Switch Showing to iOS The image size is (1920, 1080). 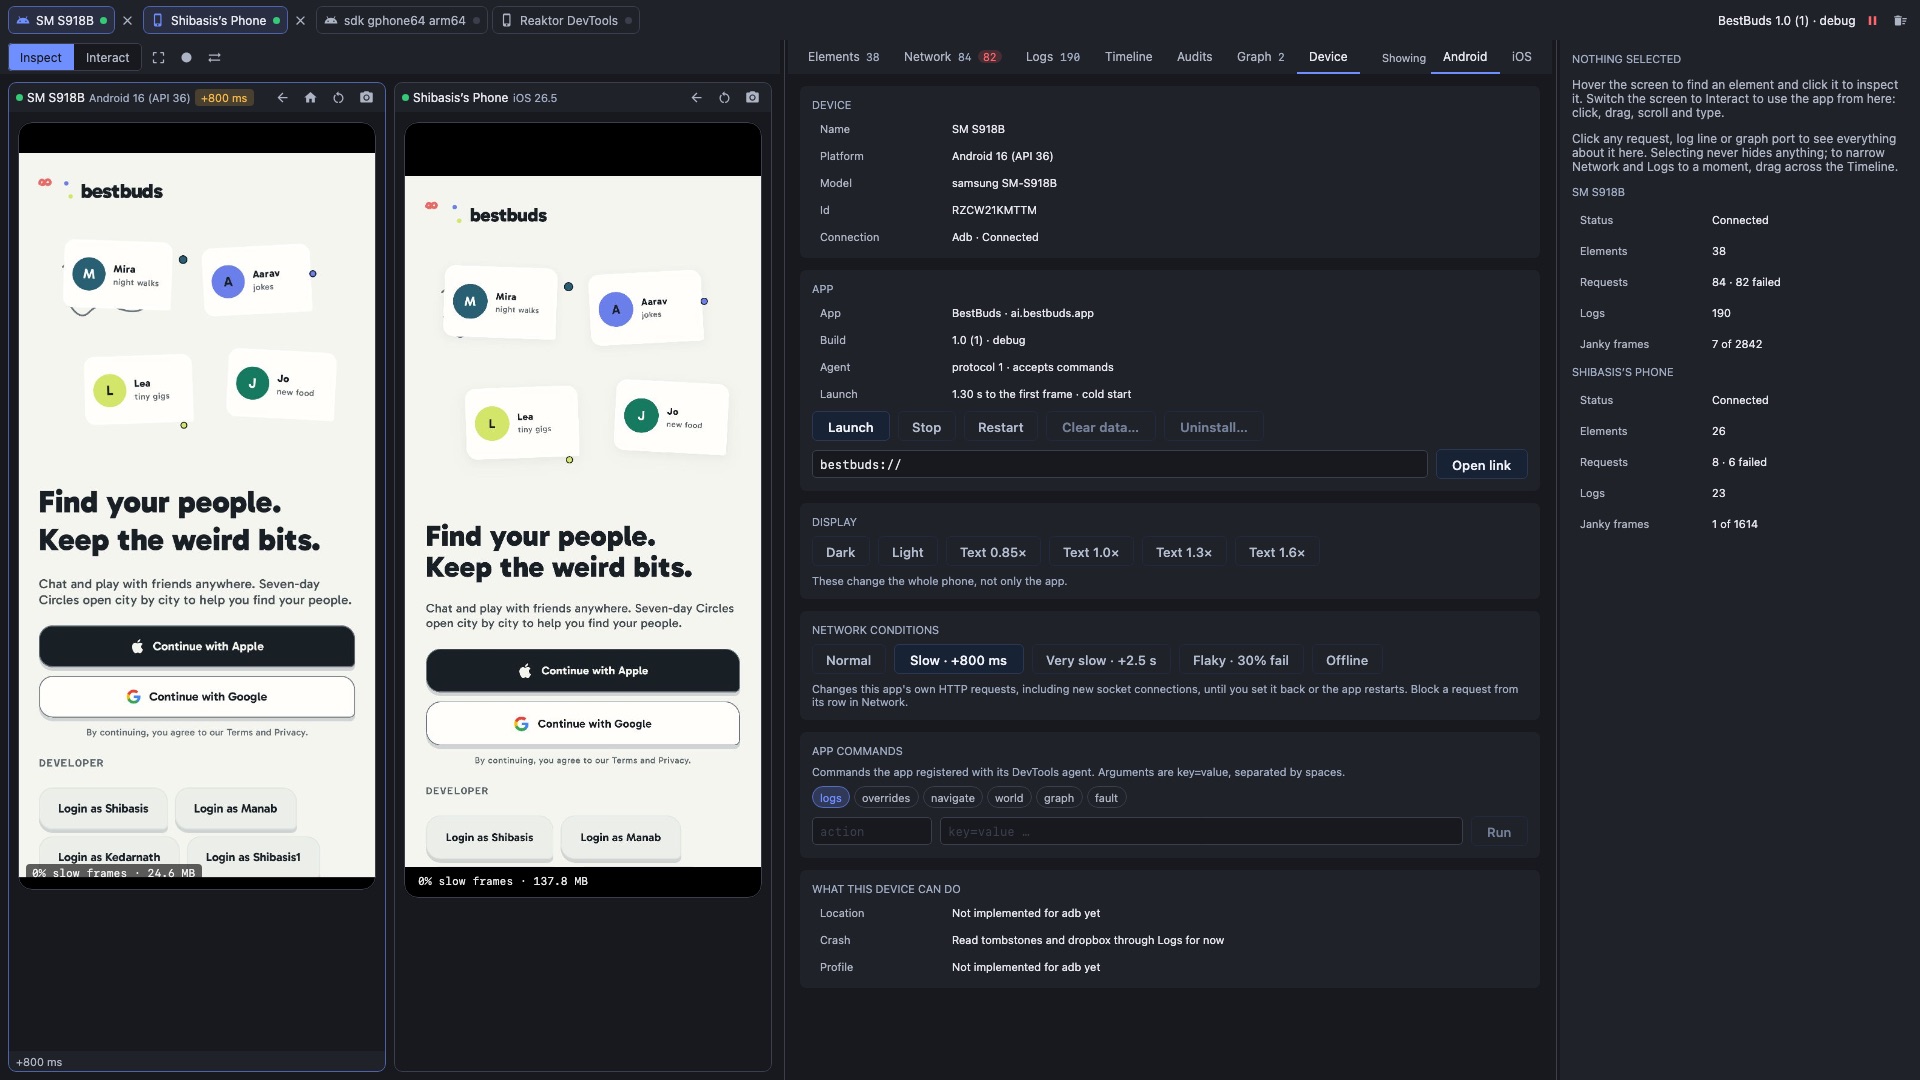[x=1521, y=57]
